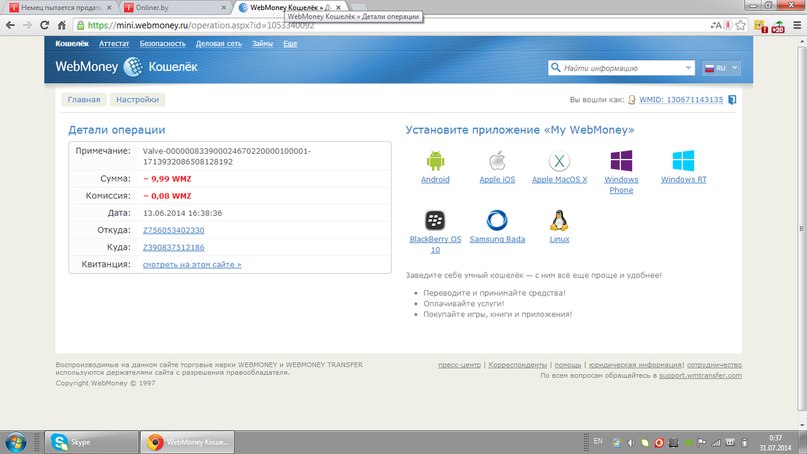Click the translate page icon in address bar
Viewport: 807px width, 454px height.
(x=716, y=25)
